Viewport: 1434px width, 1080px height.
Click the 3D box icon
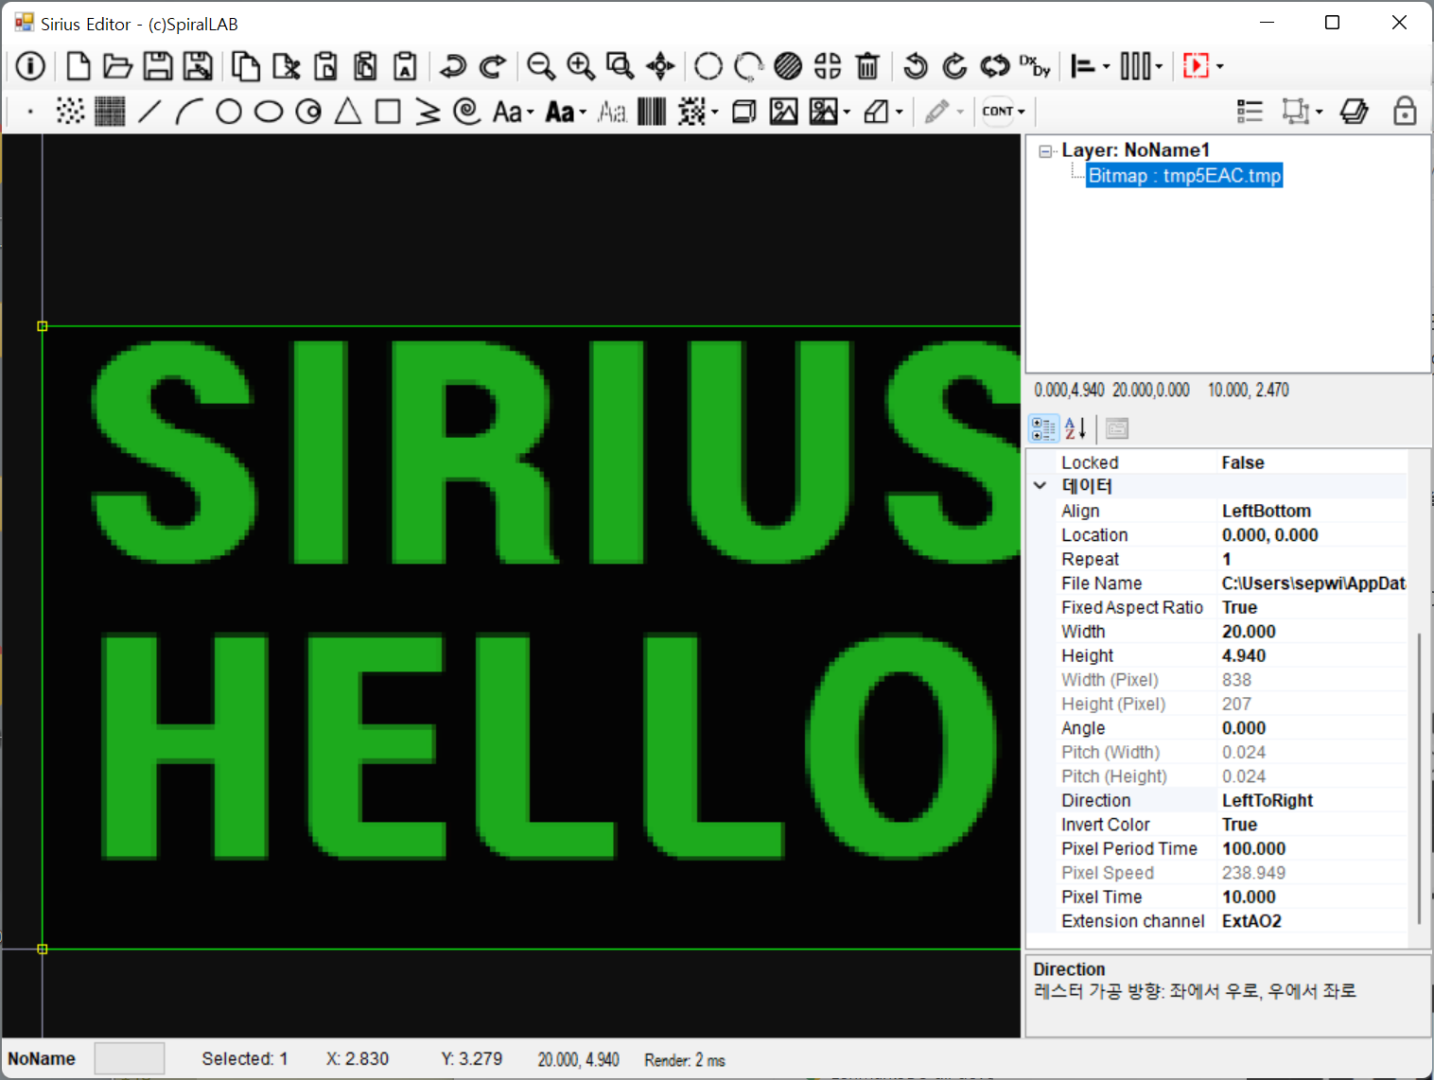pyautogui.click(x=744, y=111)
